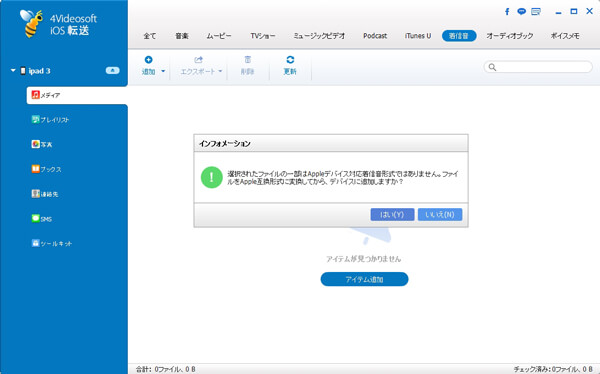Collapse the ipad 3 device tree
Screen dimensions: 600x374
pyautogui.click(x=13, y=70)
